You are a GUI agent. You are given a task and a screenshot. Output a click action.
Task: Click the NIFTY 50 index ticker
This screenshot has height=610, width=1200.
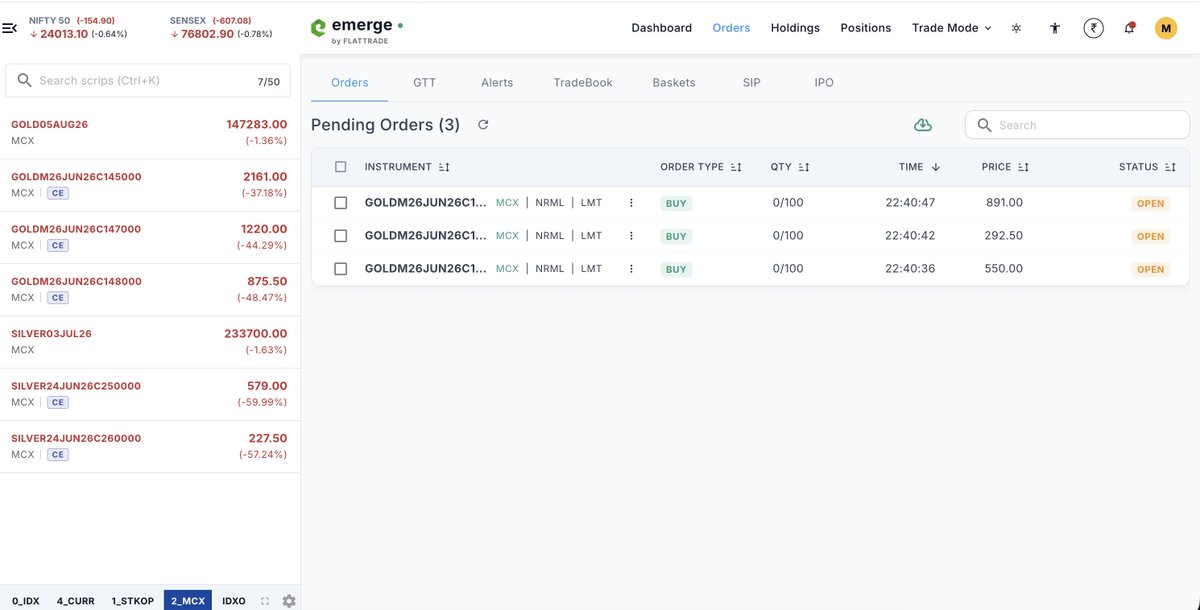coord(78,27)
